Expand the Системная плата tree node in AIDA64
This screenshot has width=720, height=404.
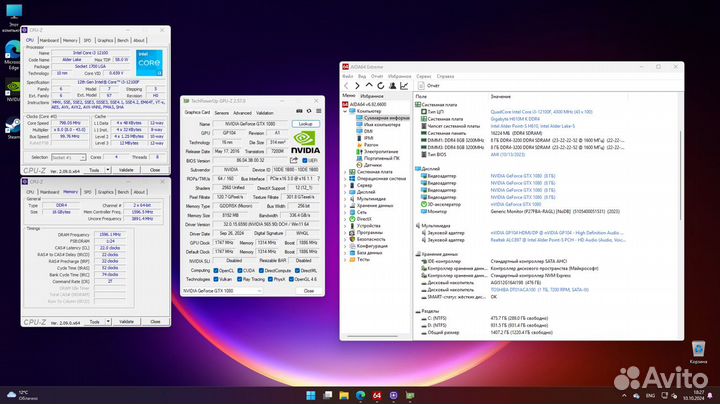click(345, 172)
